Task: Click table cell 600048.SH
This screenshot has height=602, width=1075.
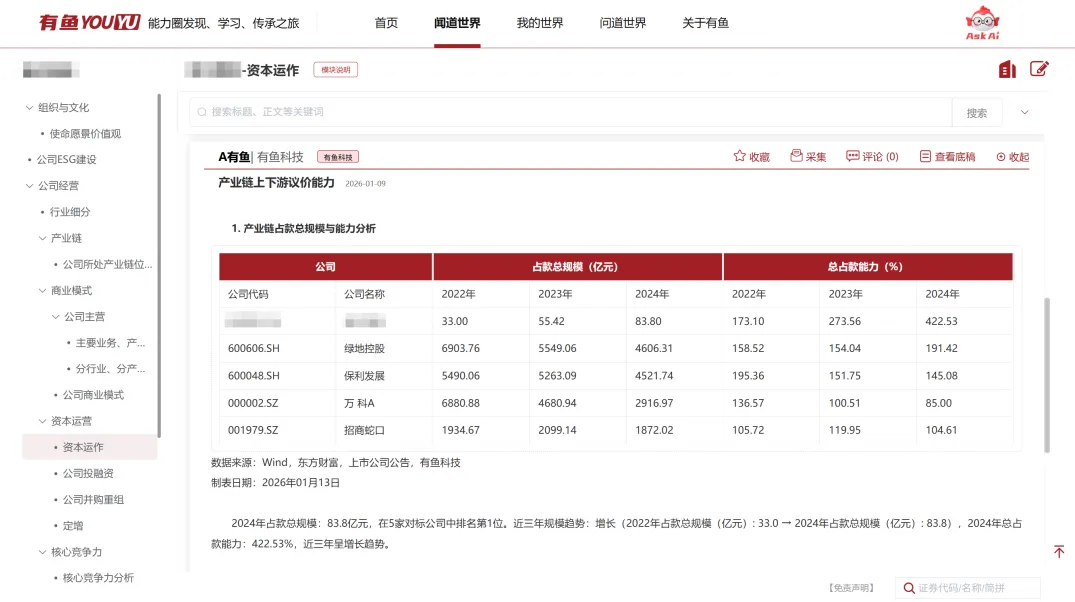Action: pos(254,376)
